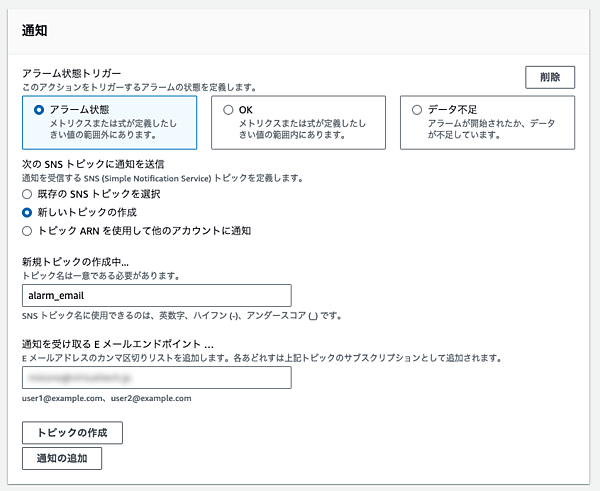Choose トピック ARN を使用して他のアカウントに通知 option
Image resolution: width=600 pixels, height=491 pixels.
click(28, 230)
